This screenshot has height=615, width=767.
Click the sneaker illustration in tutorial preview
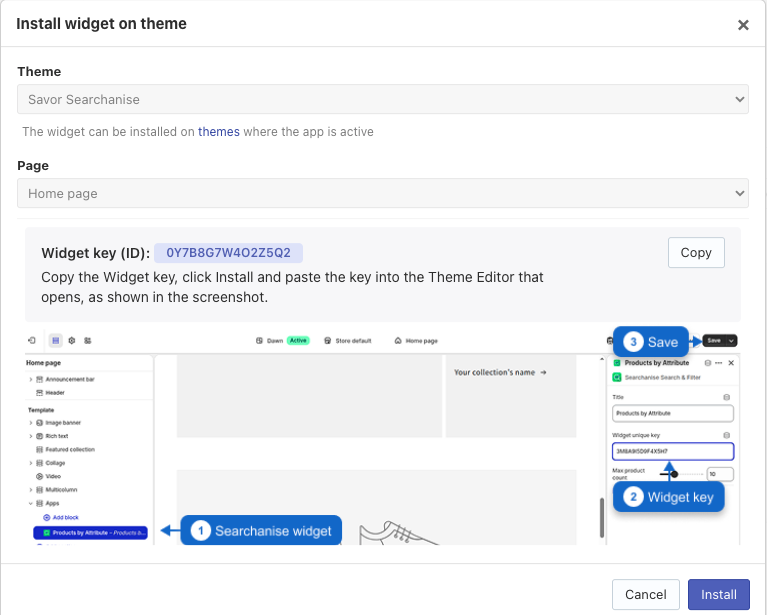tap(399, 533)
